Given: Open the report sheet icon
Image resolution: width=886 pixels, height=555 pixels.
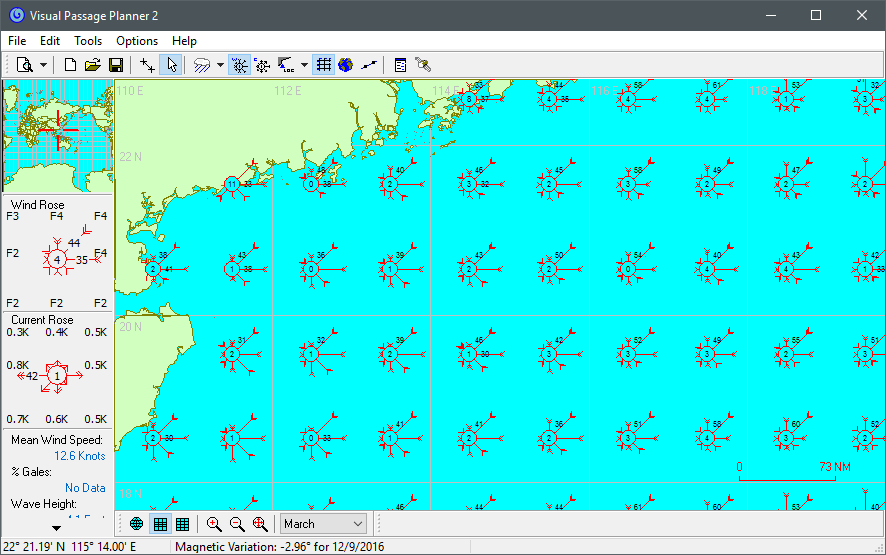Looking at the screenshot, I should coord(400,65).
